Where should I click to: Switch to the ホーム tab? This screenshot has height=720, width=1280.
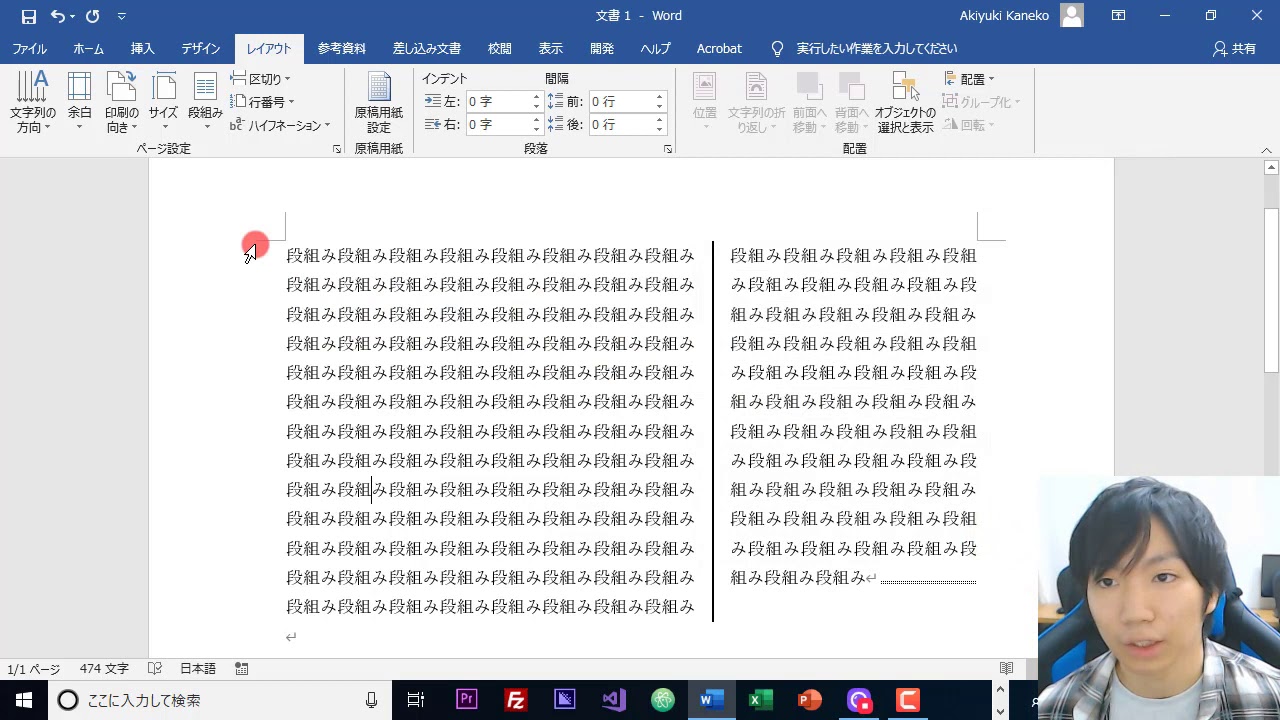coord(88,48)
